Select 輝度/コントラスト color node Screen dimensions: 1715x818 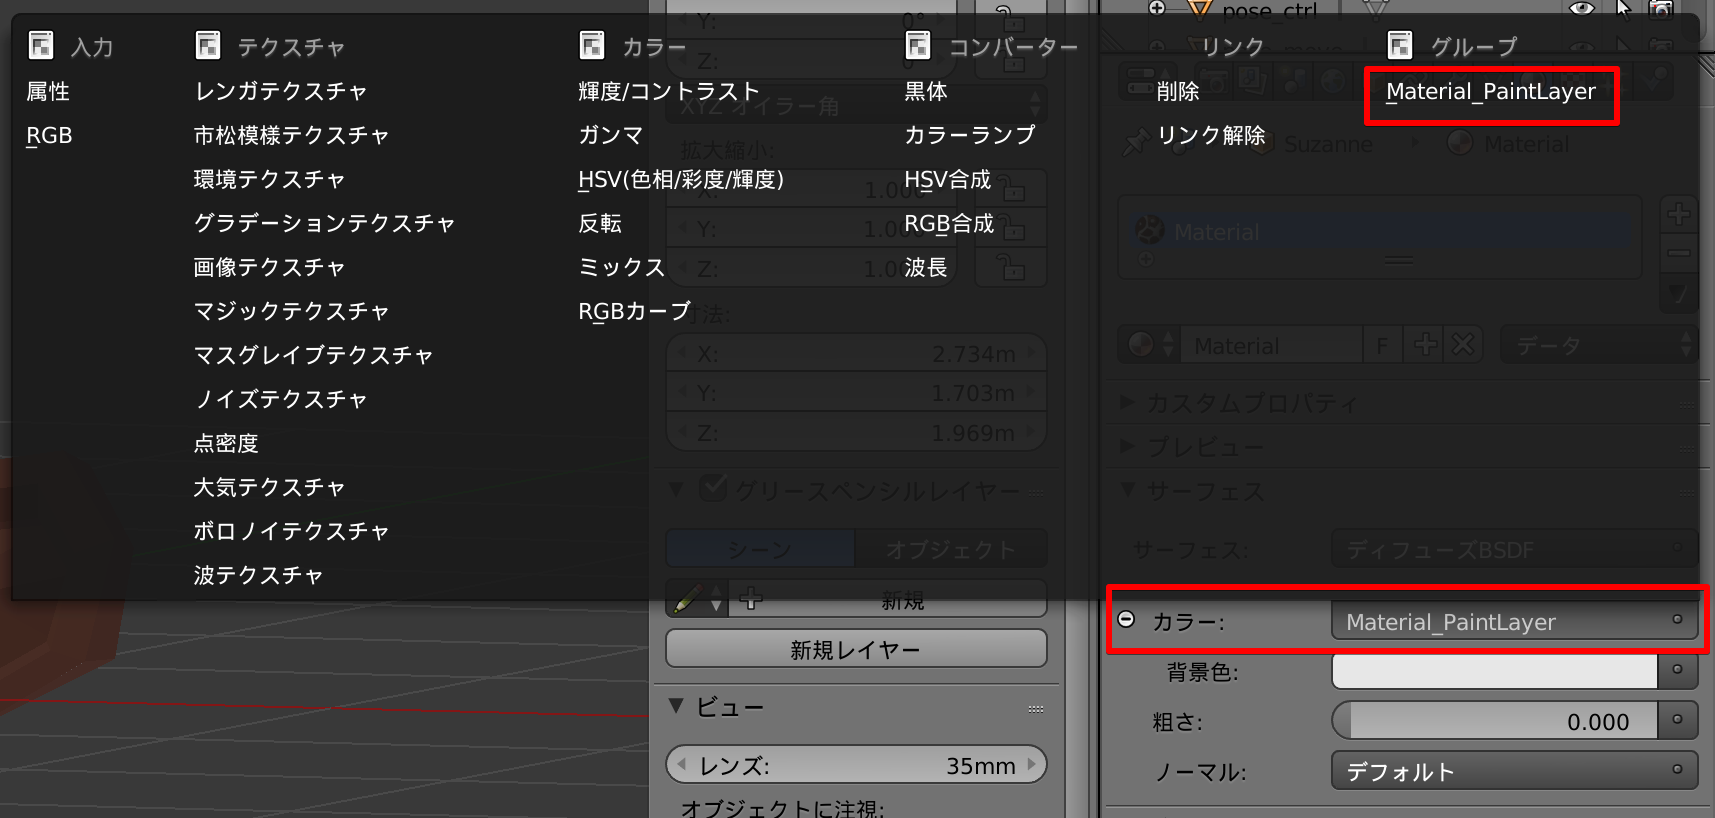click(668, 91)
